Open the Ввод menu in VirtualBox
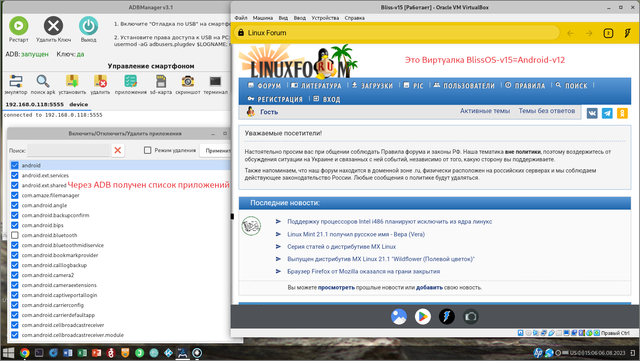 (x=300, y=18)
